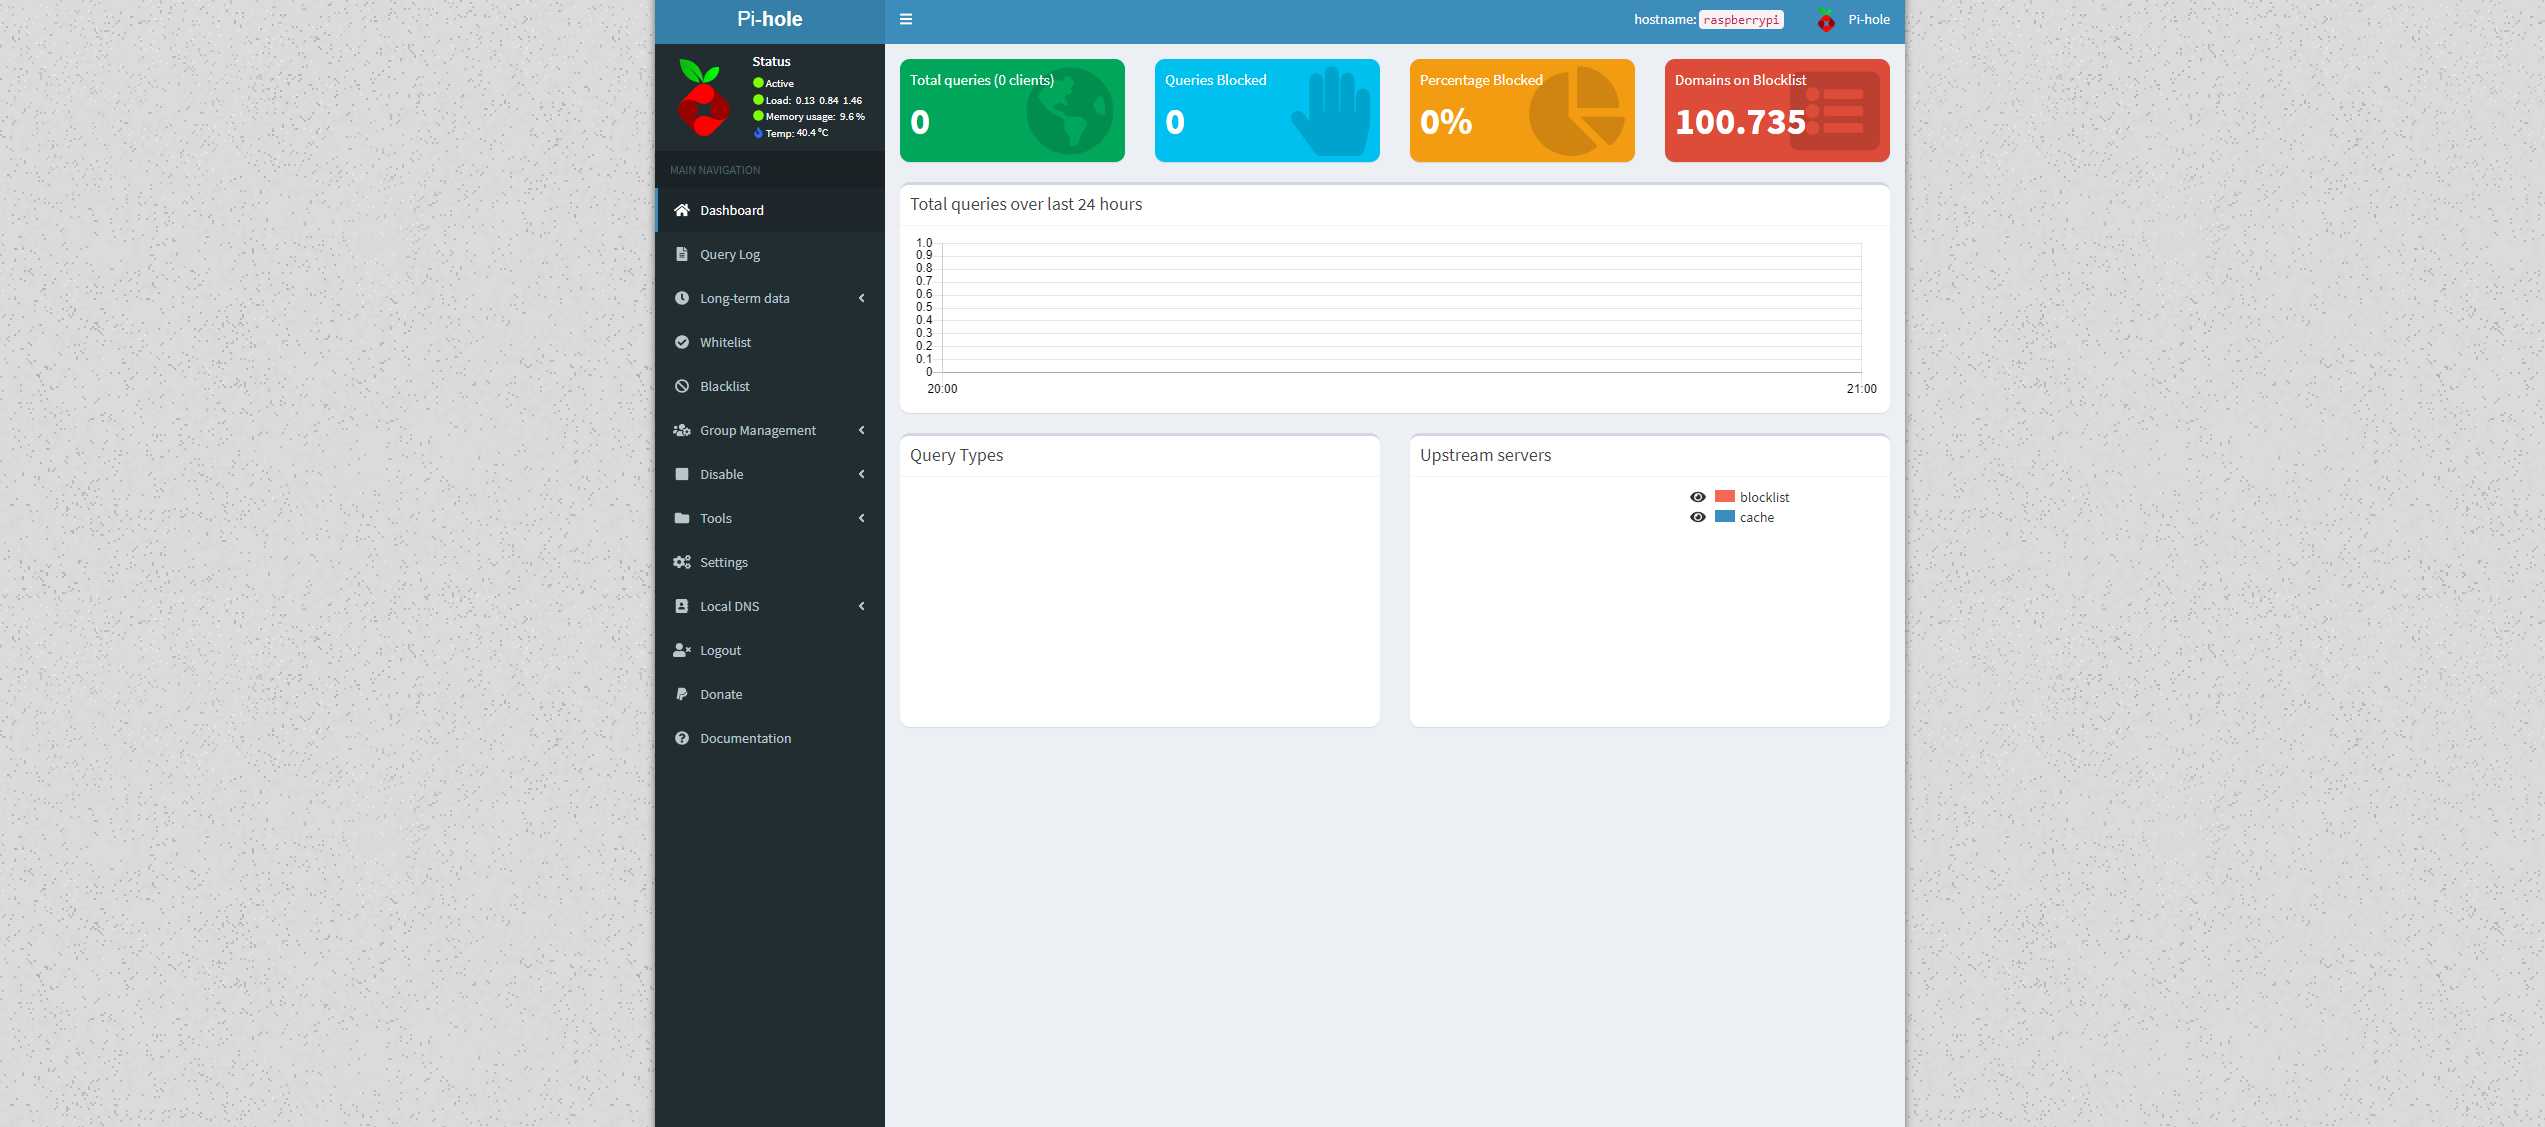Click the Disable stop-square icon
This screenshot has height=1127, width=2545.
coord(682,474)
